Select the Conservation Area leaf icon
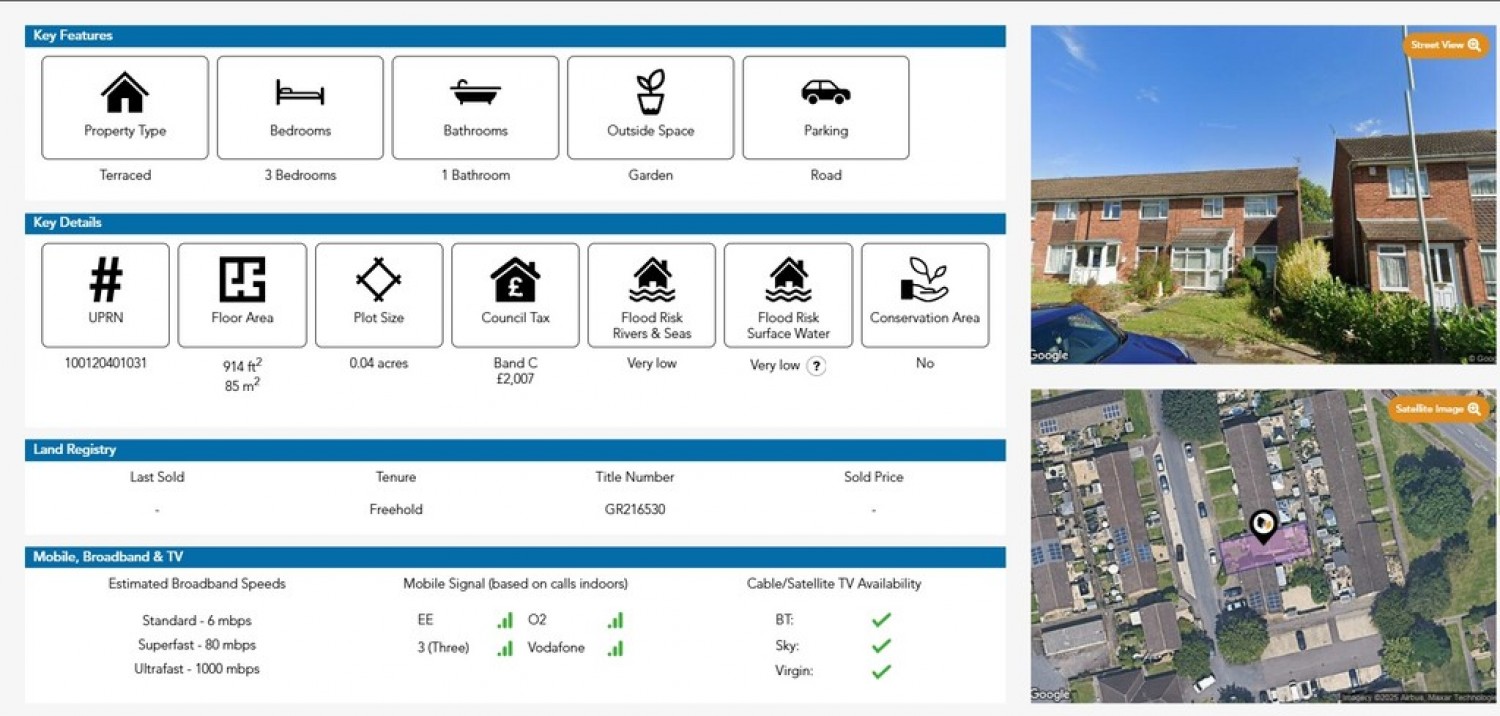Image resolution: width=1500 pixels, height=716 pixels. (925, 280)
